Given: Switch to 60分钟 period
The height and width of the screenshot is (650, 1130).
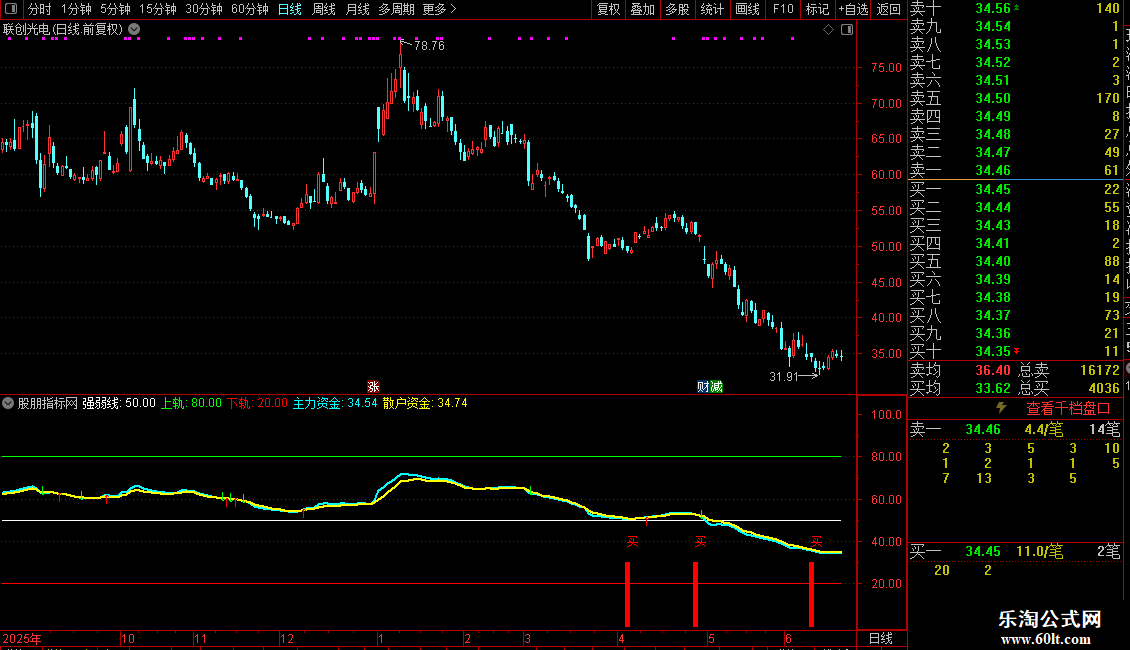Looking at the screenshot, I should [x=250, y=9].
